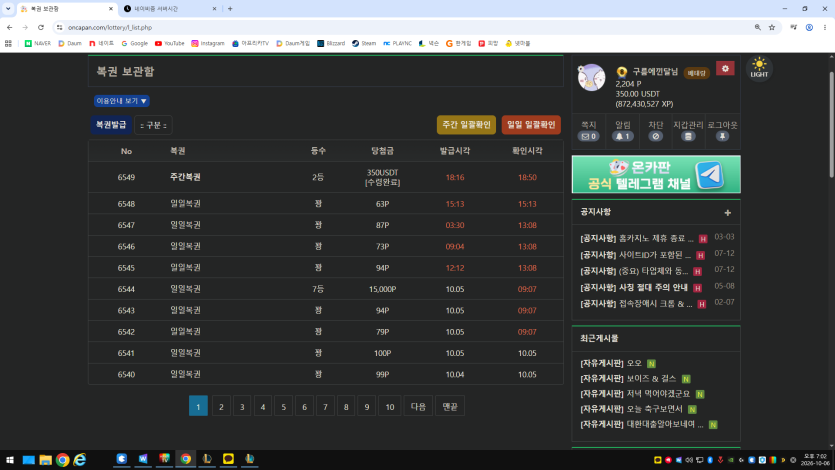Open the 차단 block icon

click(656, 136)
